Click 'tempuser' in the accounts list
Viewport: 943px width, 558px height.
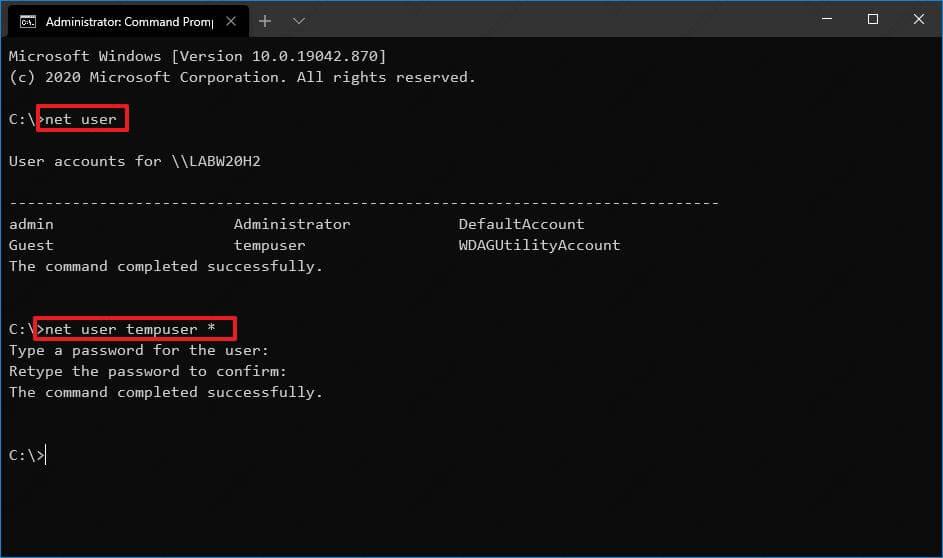(x=269, y=245)
